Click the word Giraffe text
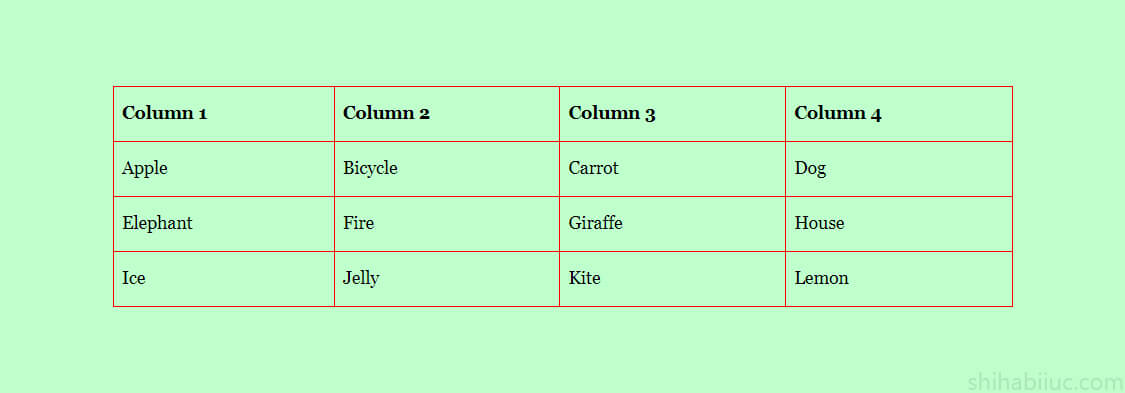1125x393 pixels. (x=596, y=223)
